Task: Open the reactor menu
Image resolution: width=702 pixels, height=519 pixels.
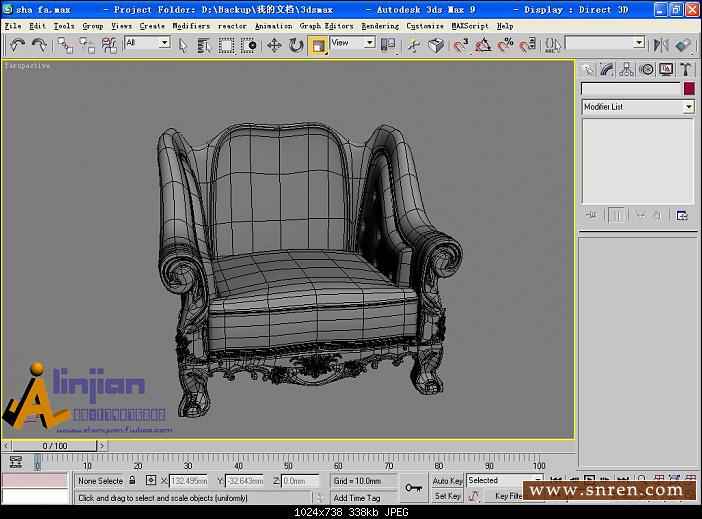Action: (x=232, y=26)
